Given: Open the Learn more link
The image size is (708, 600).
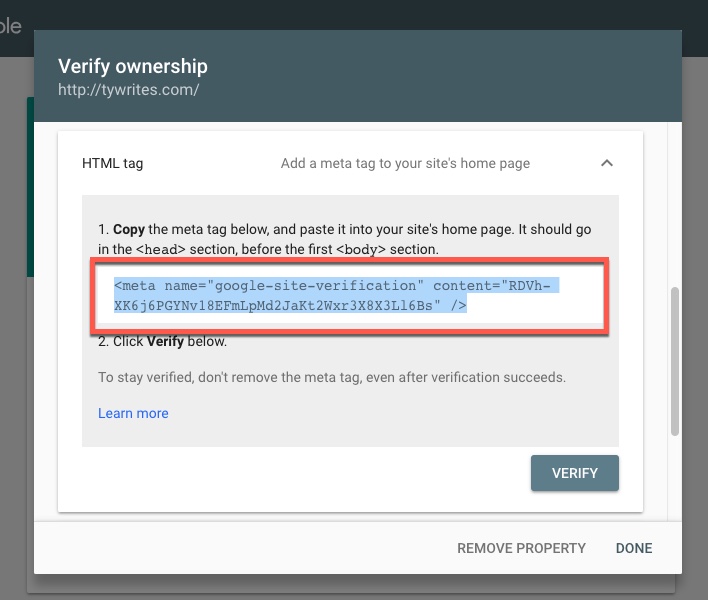Looking at the screenshot, I should click(133, 413).
